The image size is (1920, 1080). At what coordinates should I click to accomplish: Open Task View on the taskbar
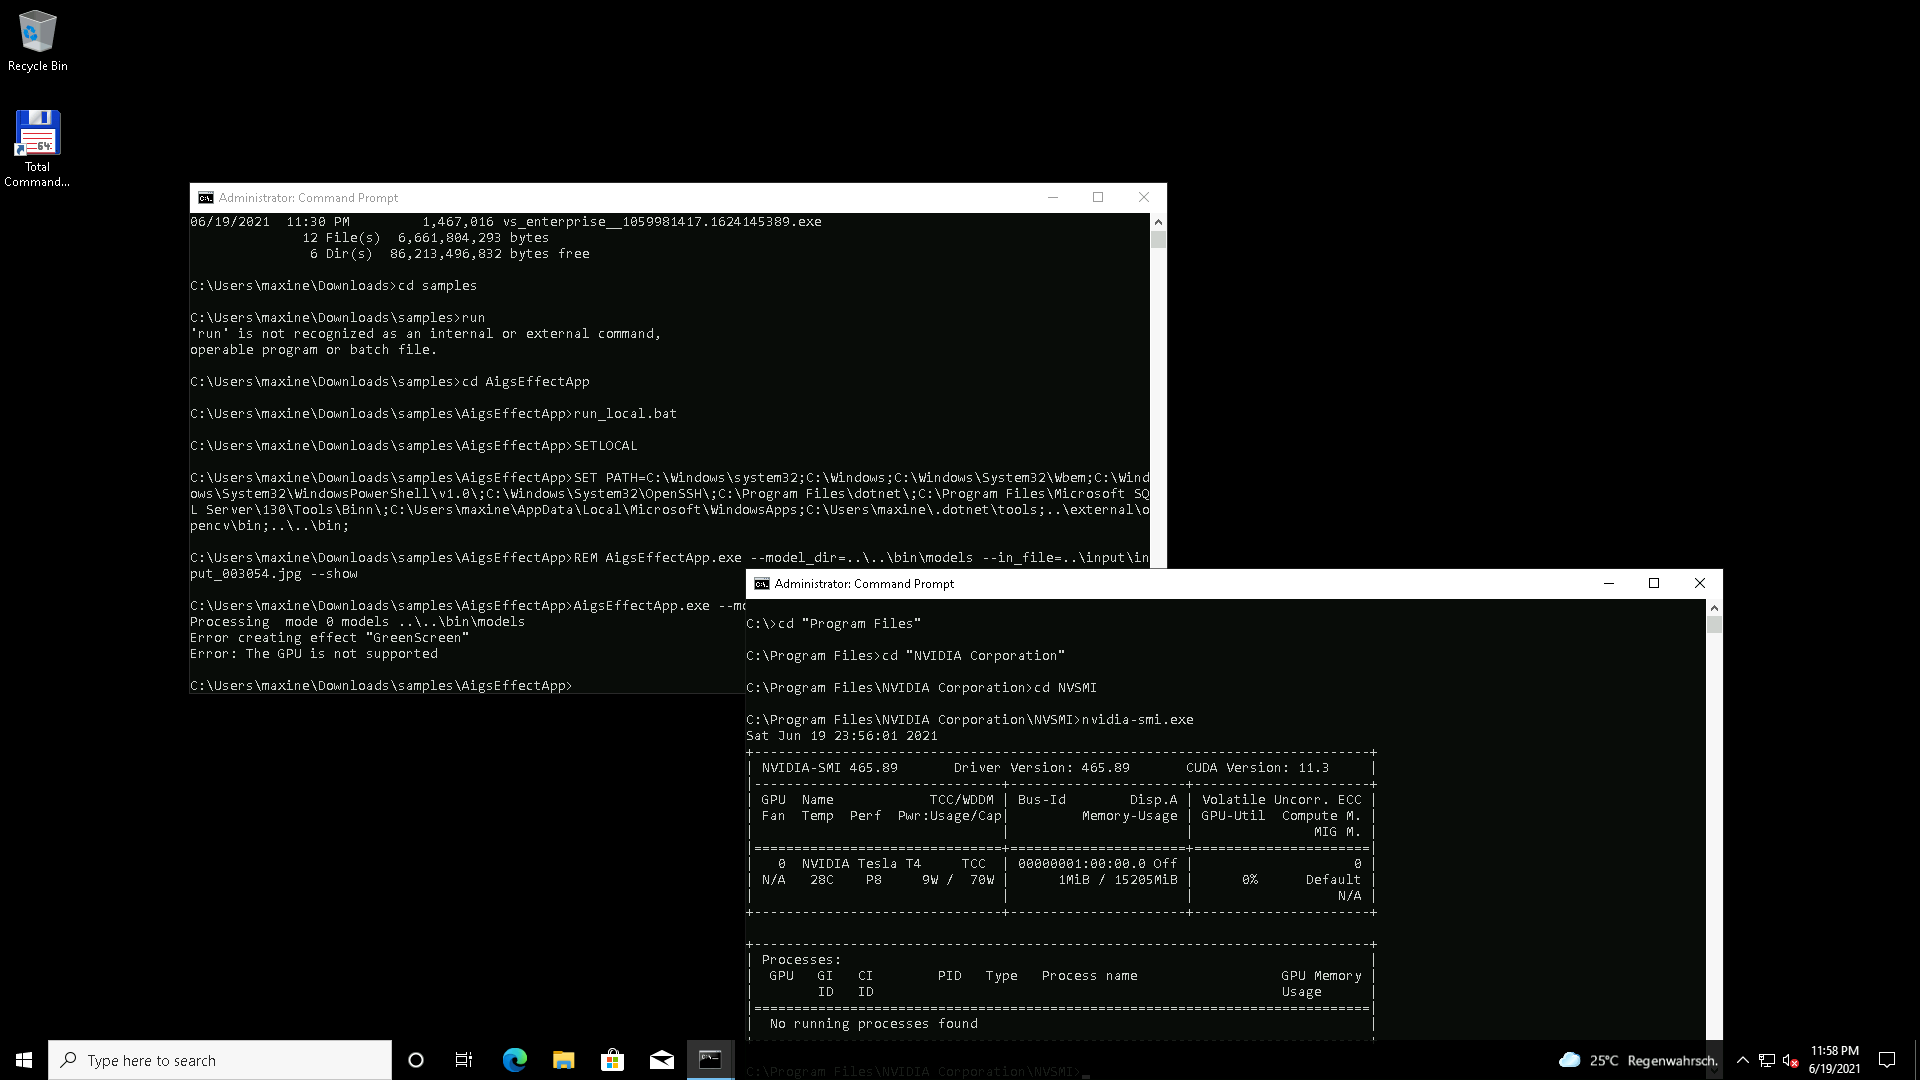464,1060
